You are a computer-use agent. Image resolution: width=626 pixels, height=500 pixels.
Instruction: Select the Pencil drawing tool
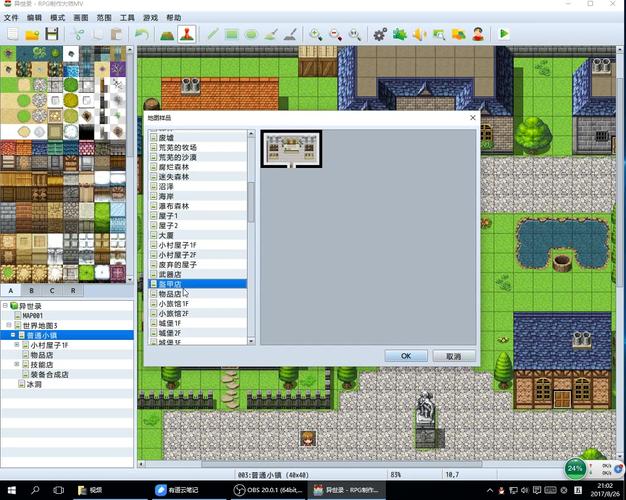pyautogui.click(x=212, y=34)
